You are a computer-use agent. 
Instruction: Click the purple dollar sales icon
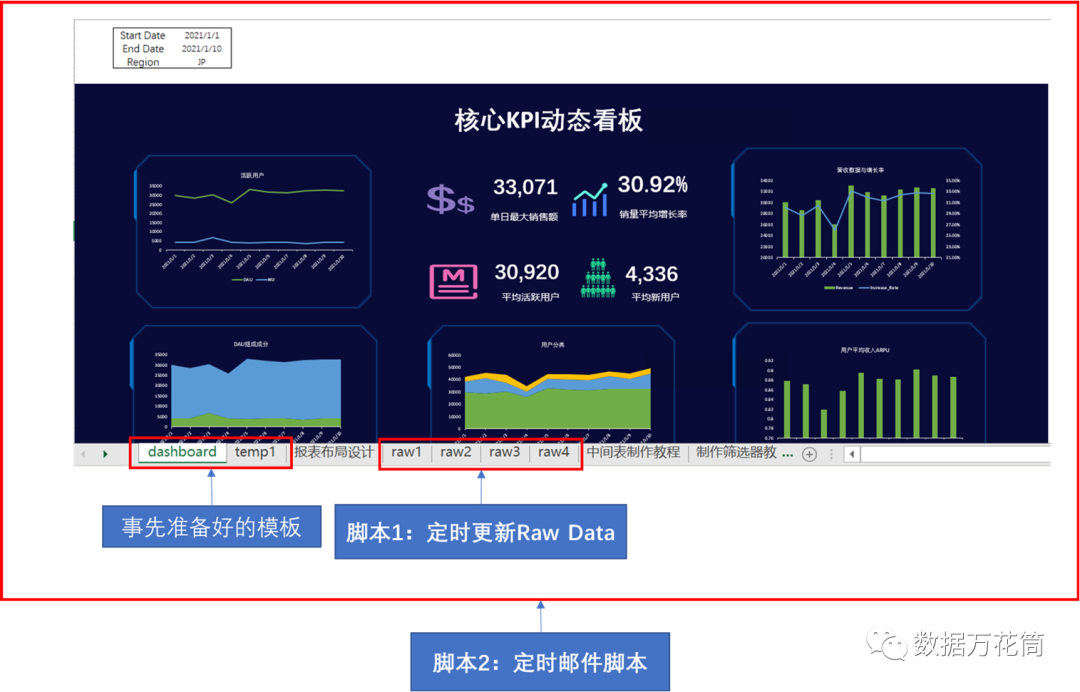pyautogui.click(x=450, y=199)
